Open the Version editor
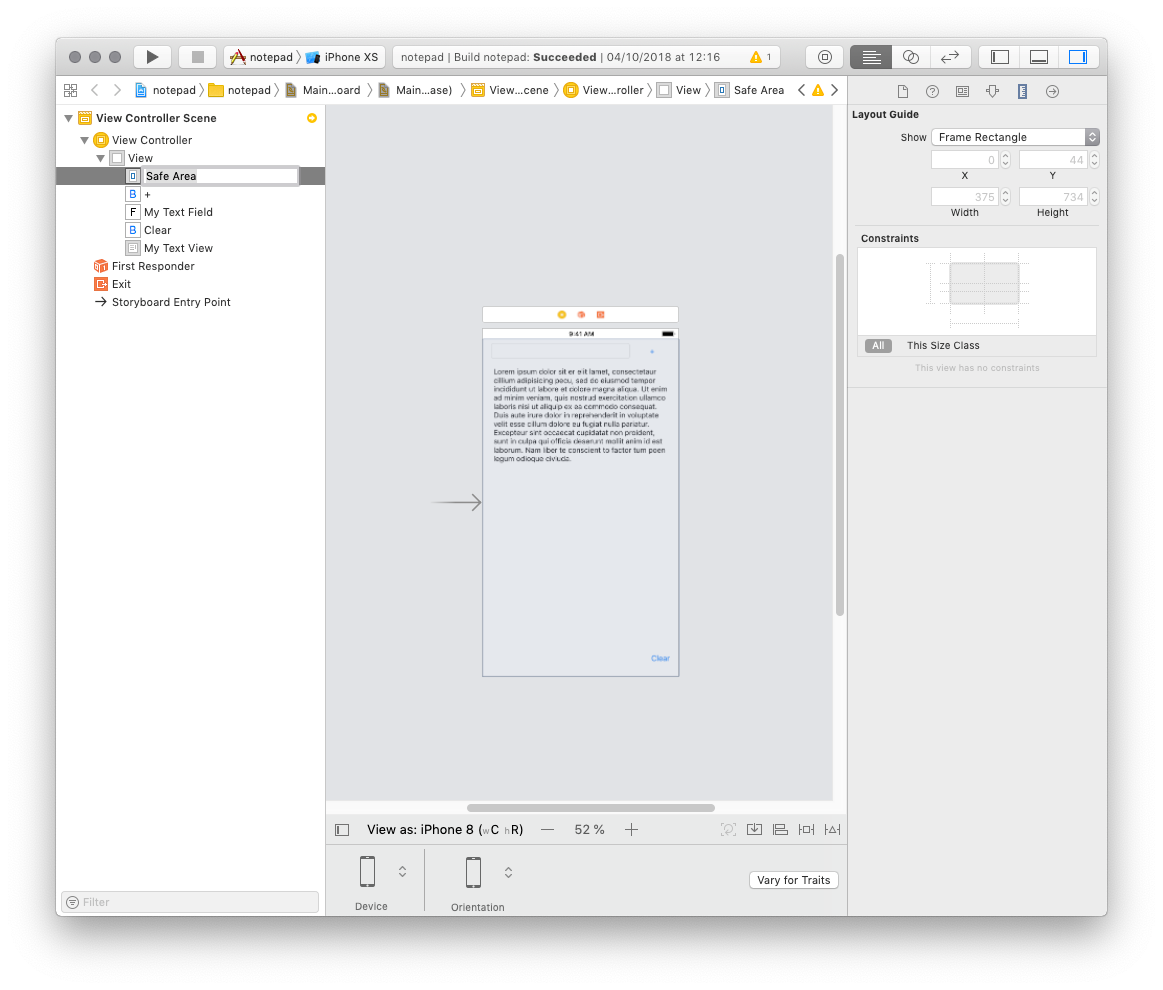 [950, 57]
